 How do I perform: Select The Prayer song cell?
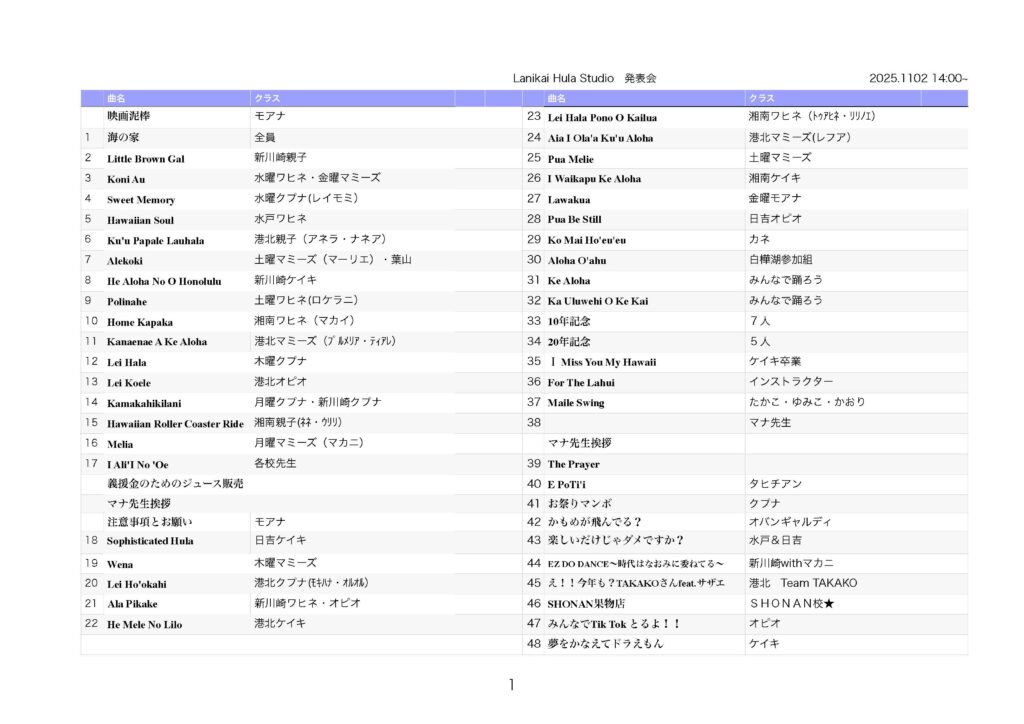coord(573,465)
